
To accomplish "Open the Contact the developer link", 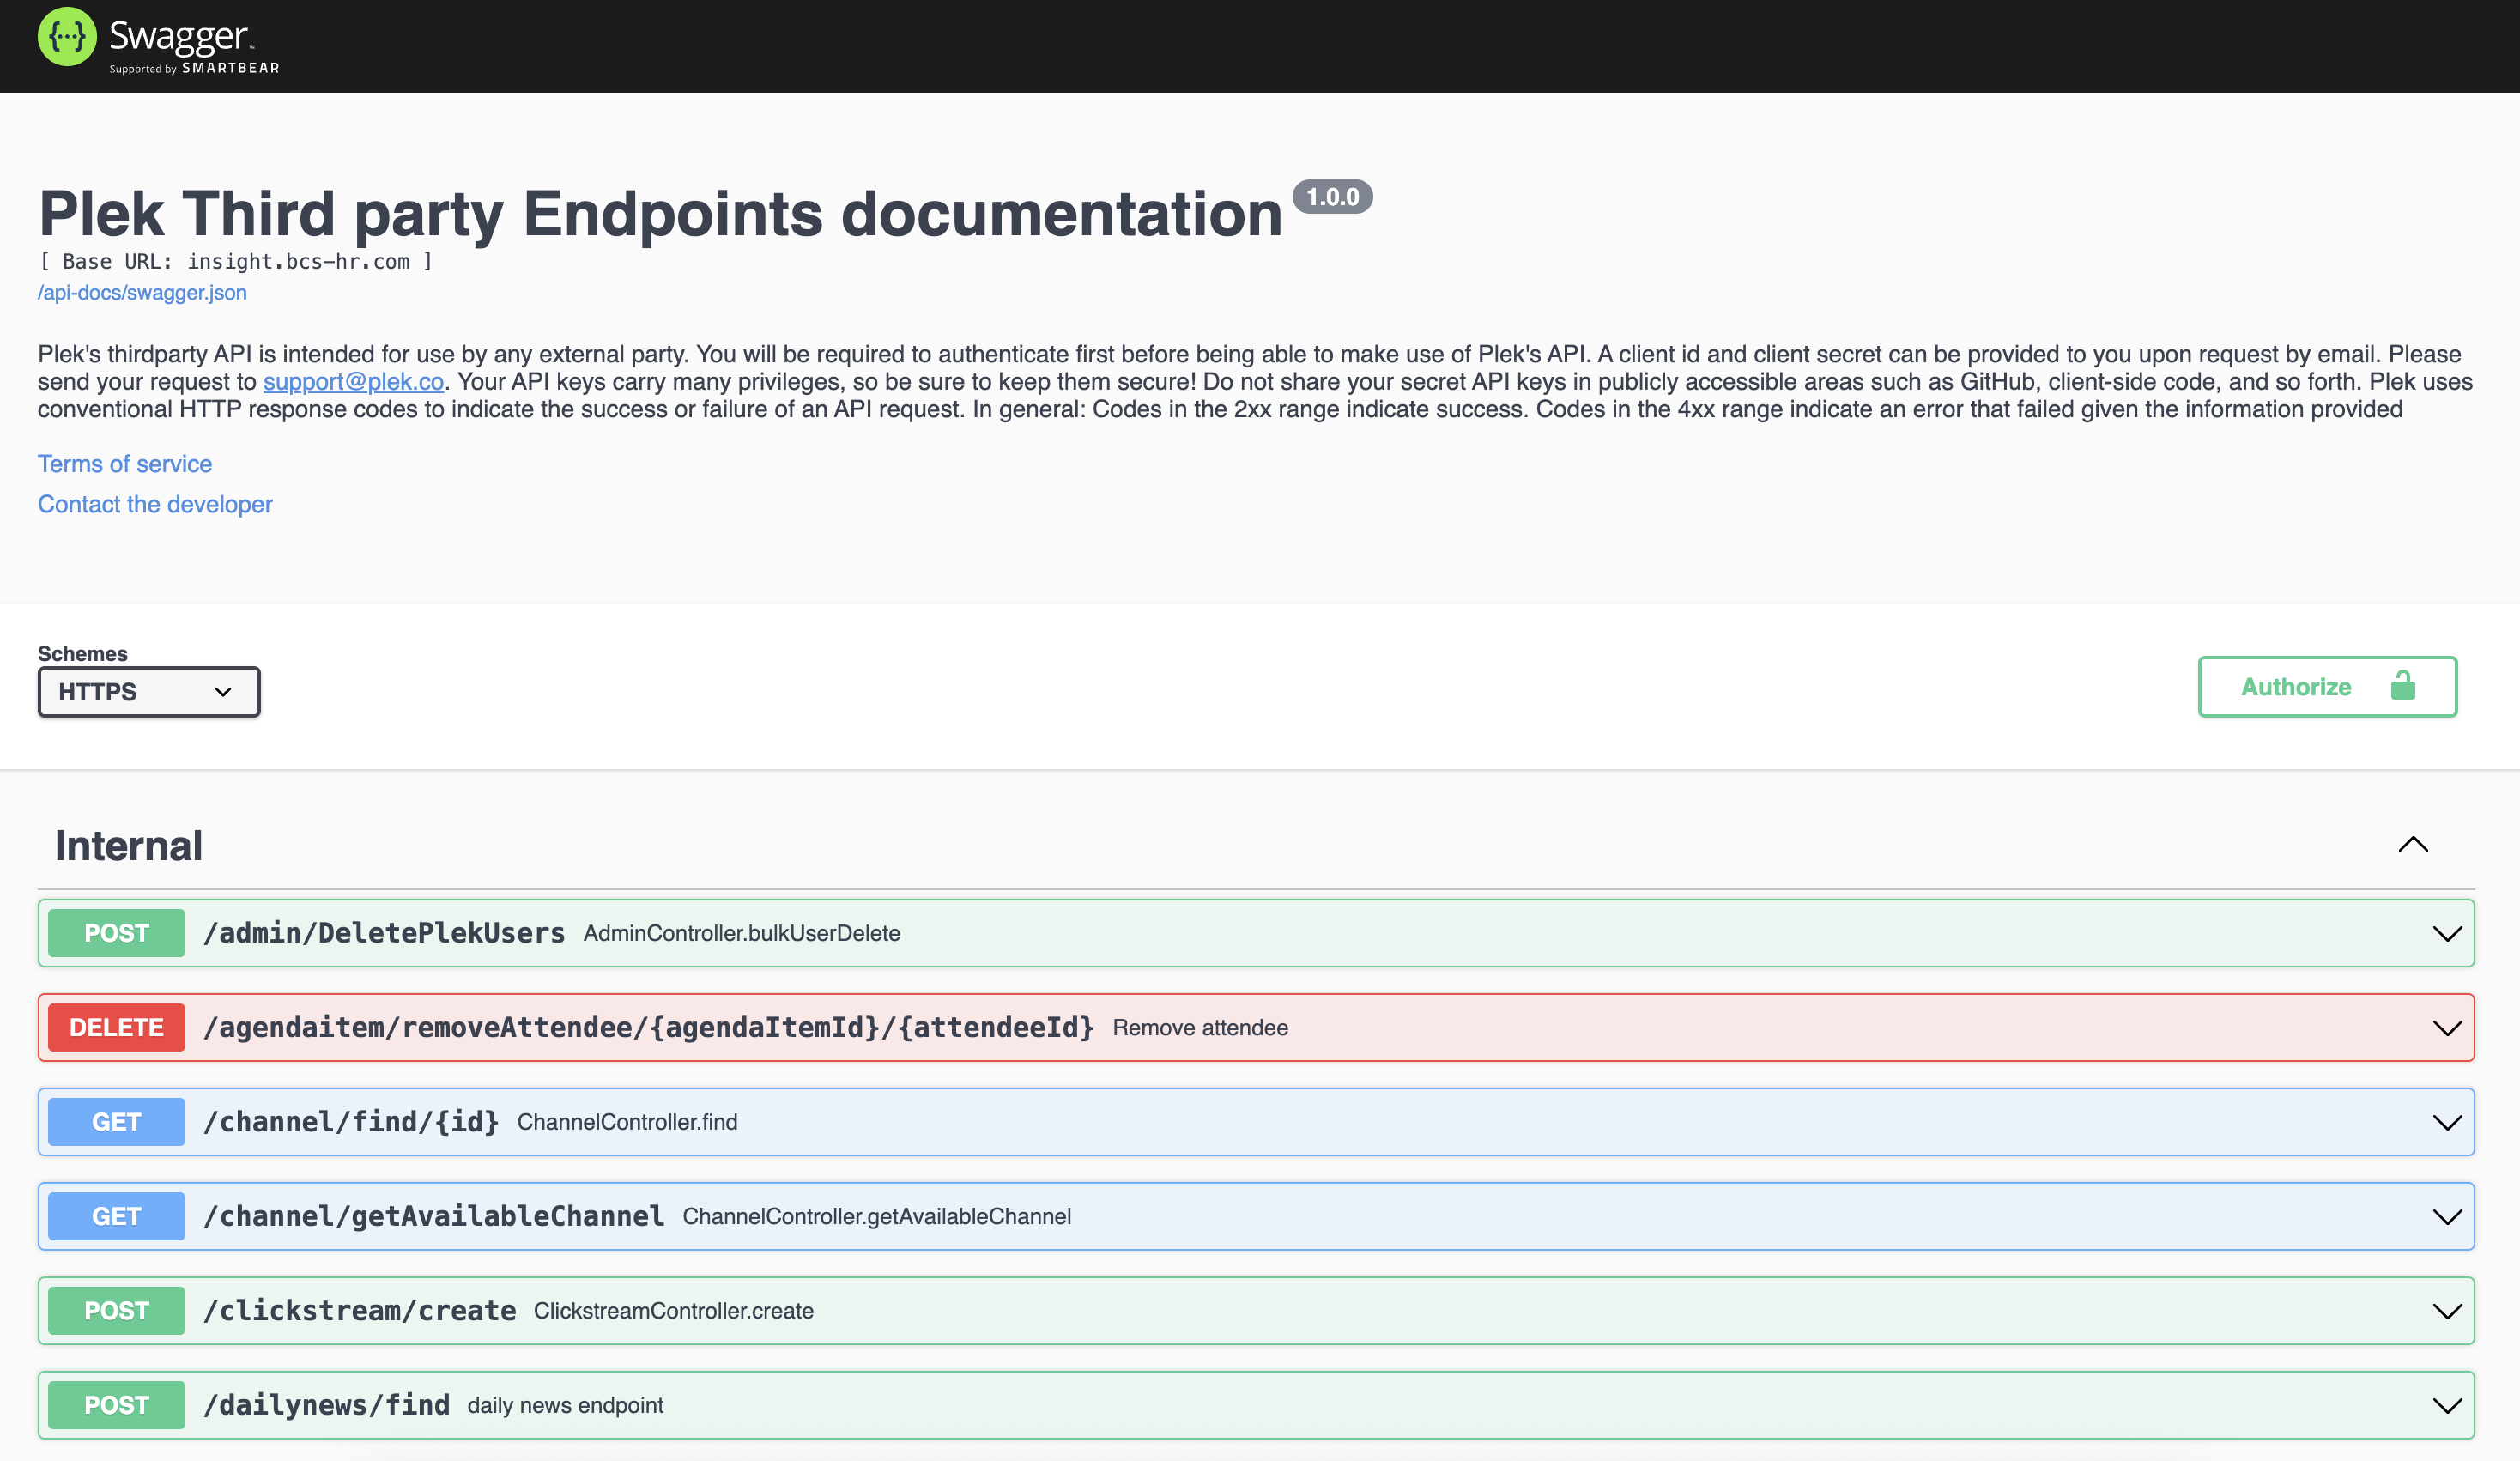I will tap(155, 504).
